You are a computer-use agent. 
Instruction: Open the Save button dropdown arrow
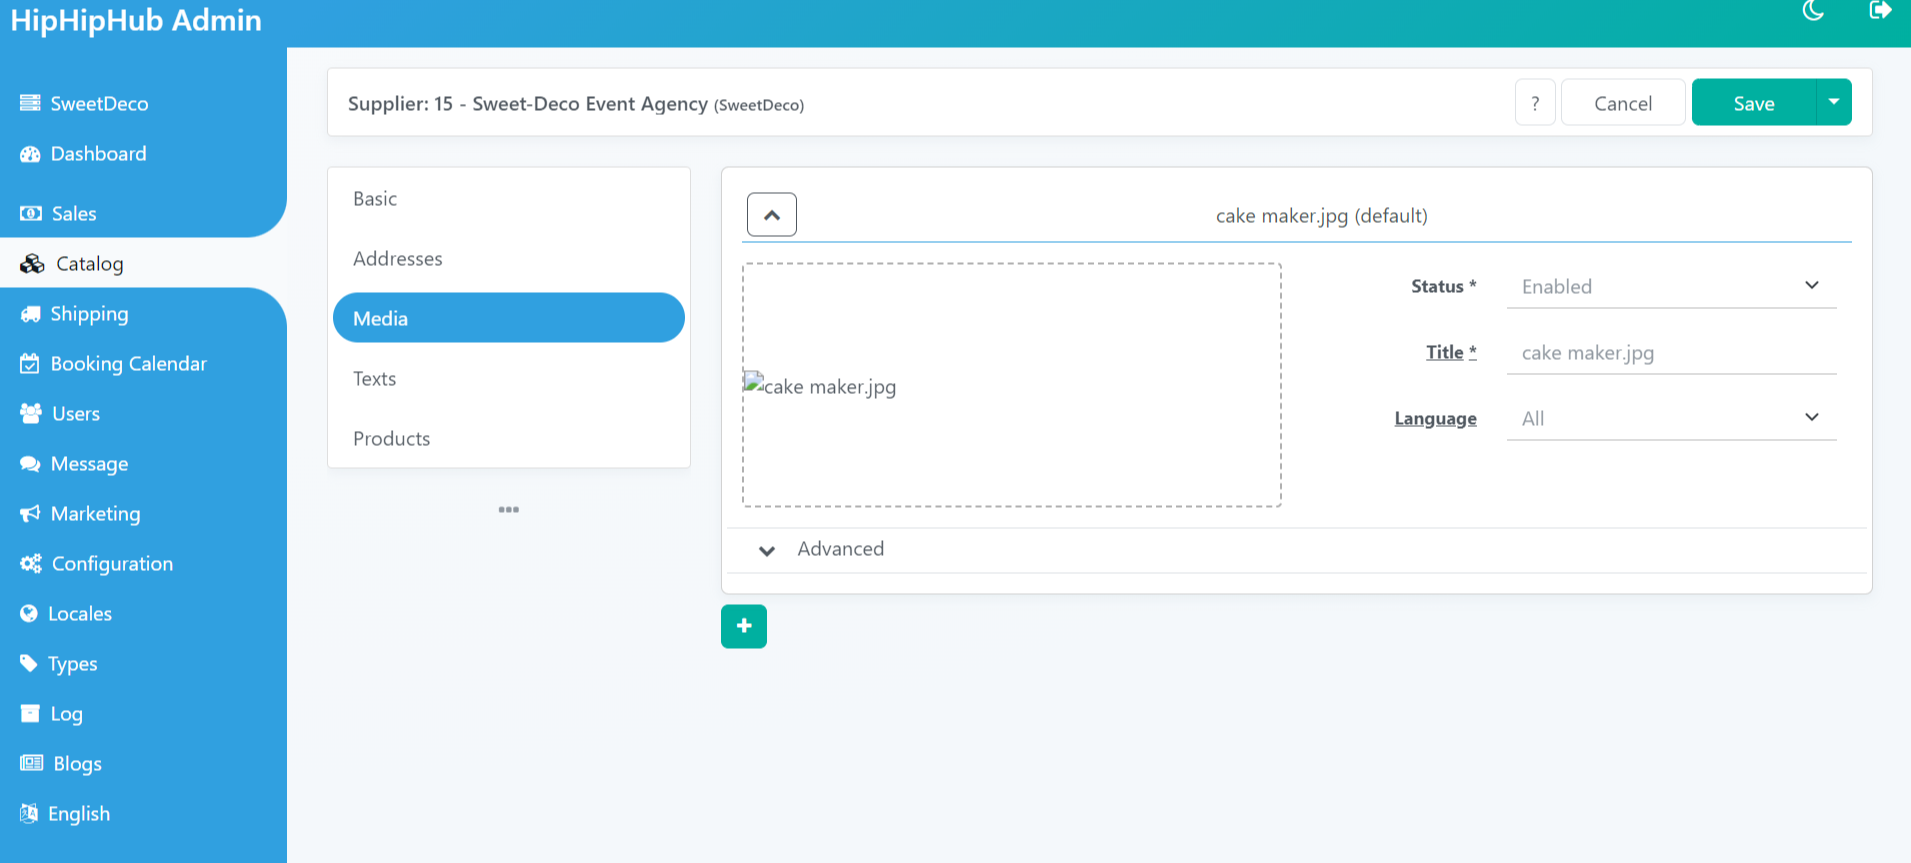1834,102
